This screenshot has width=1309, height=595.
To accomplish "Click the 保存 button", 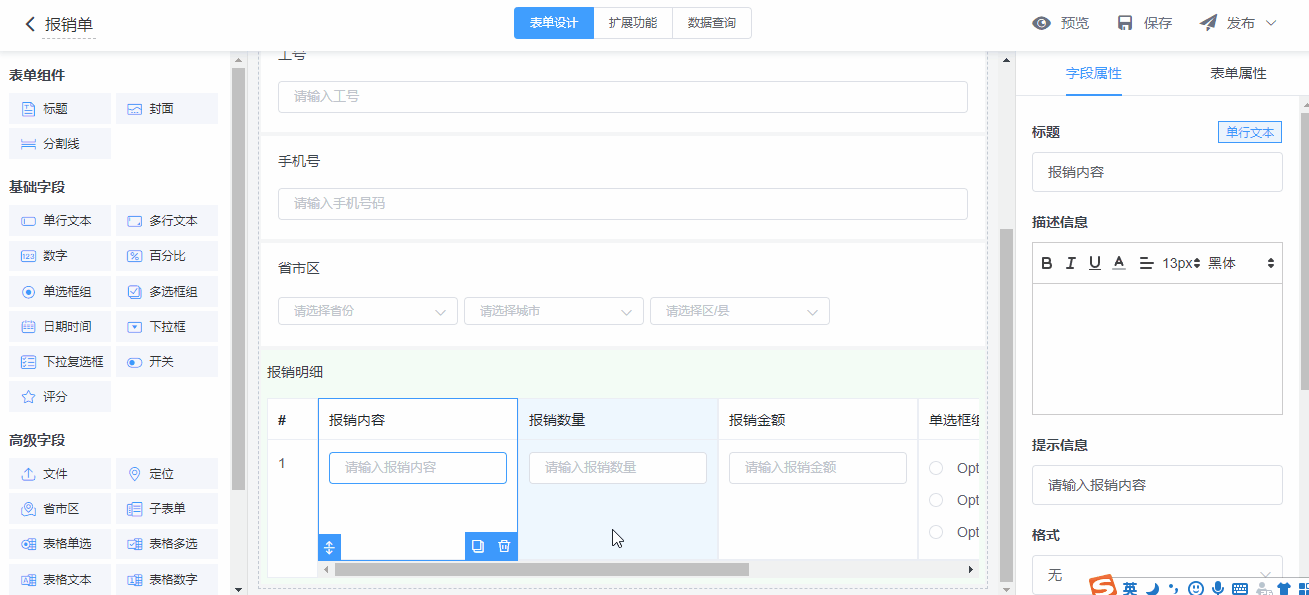I will tap(1145, 23).
